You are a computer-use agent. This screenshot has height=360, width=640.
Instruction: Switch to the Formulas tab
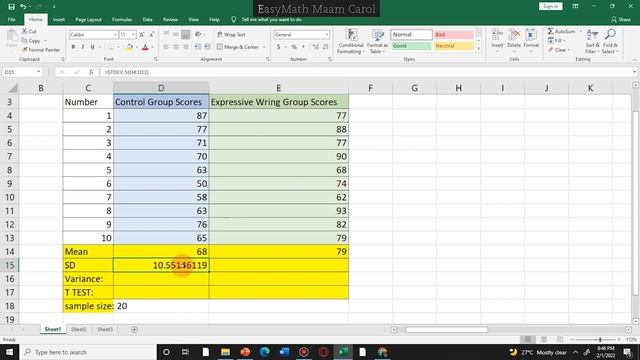pyautogui.click(x=122, y=20)
